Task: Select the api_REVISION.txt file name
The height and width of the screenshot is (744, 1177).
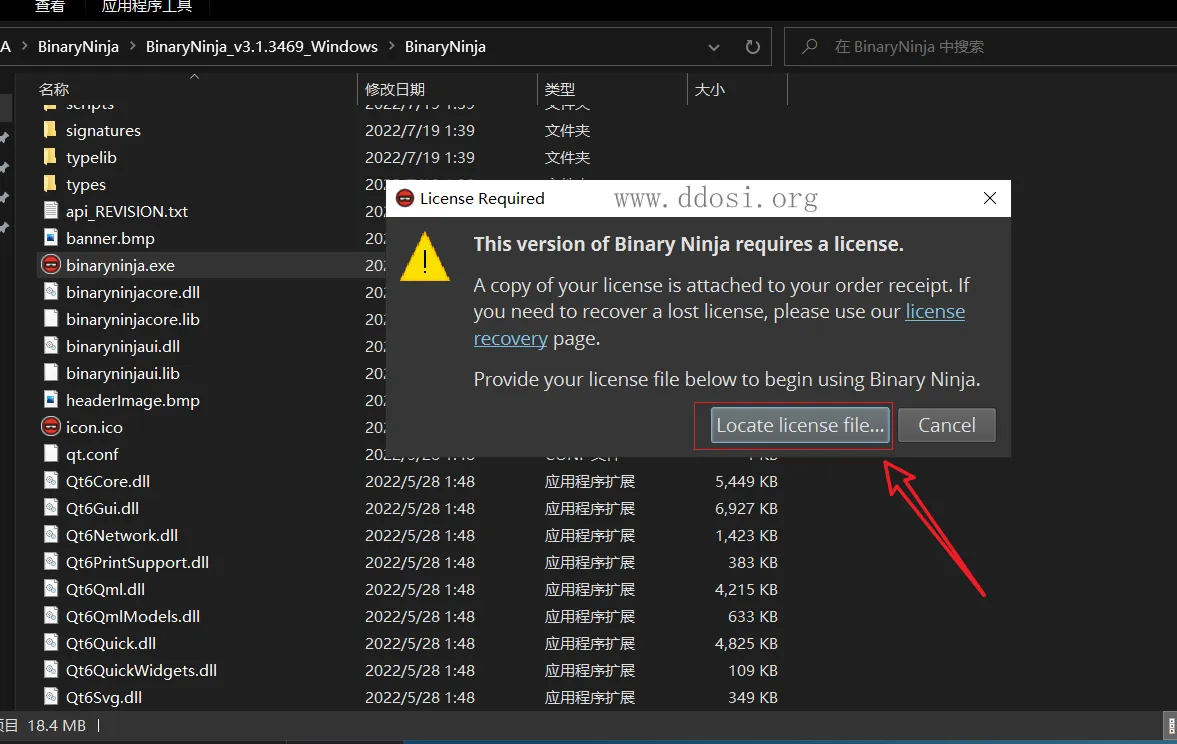Action: [127, 211]
